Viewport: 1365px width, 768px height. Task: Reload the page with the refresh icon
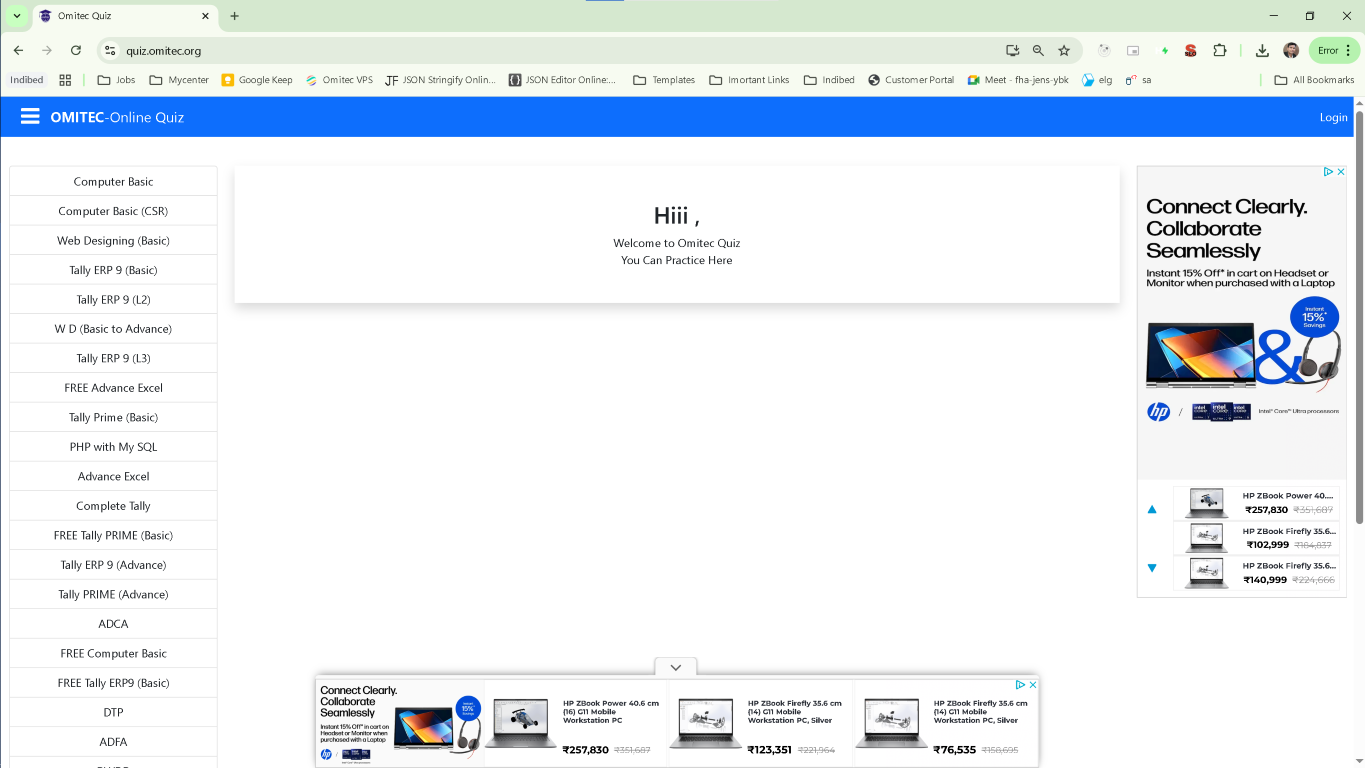tap(76, 50)
